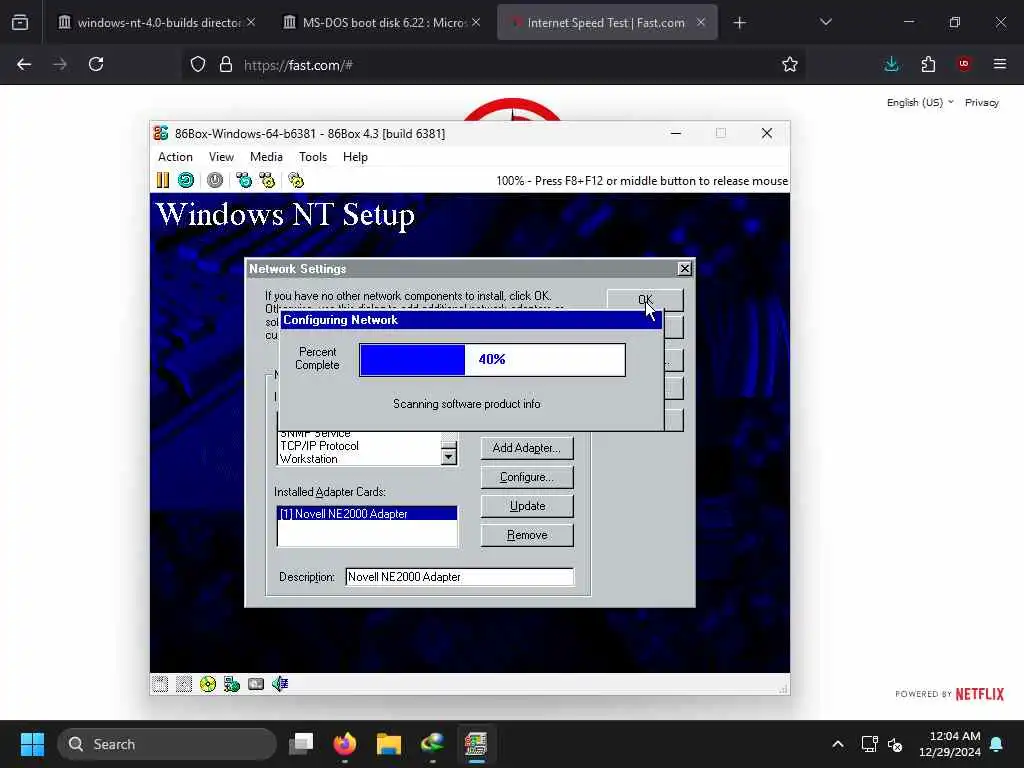Image resolution: width=1024 pixels, height=768 pixels.
Task: Open 86Box Help menu
Action: tap(355, 157)
